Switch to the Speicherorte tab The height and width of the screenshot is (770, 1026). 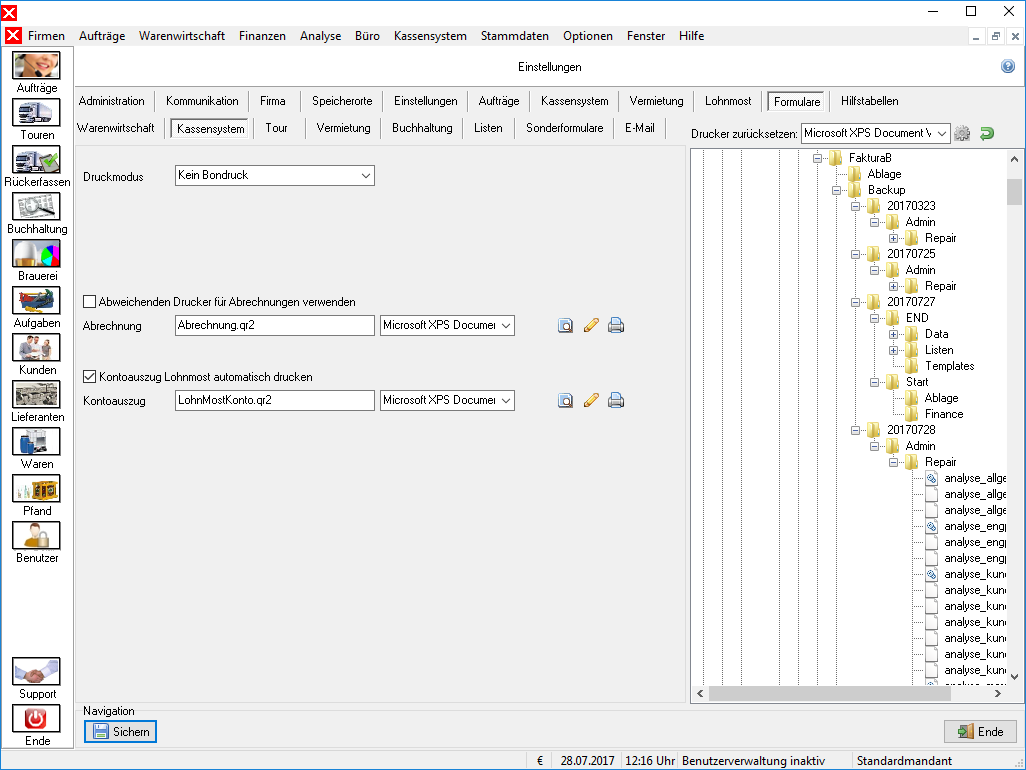pos(342,101)
